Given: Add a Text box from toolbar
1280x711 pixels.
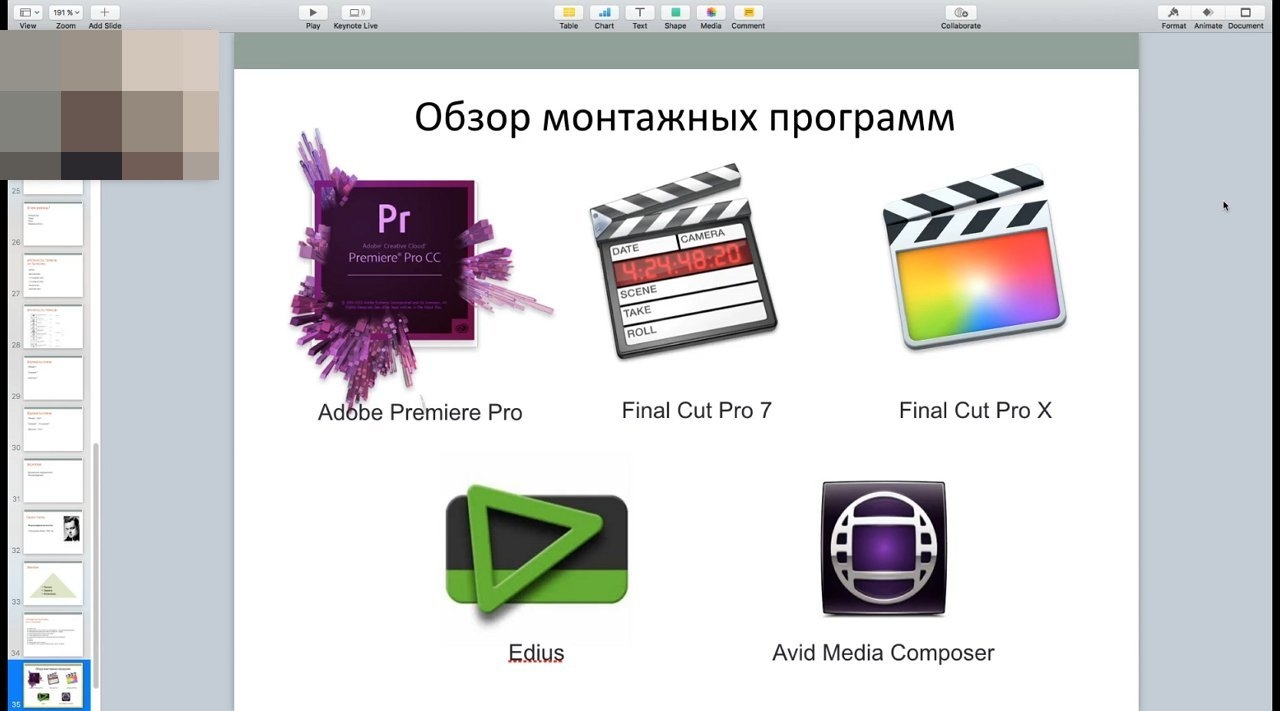Looking at the screenshot, I should tap(640, 12).
